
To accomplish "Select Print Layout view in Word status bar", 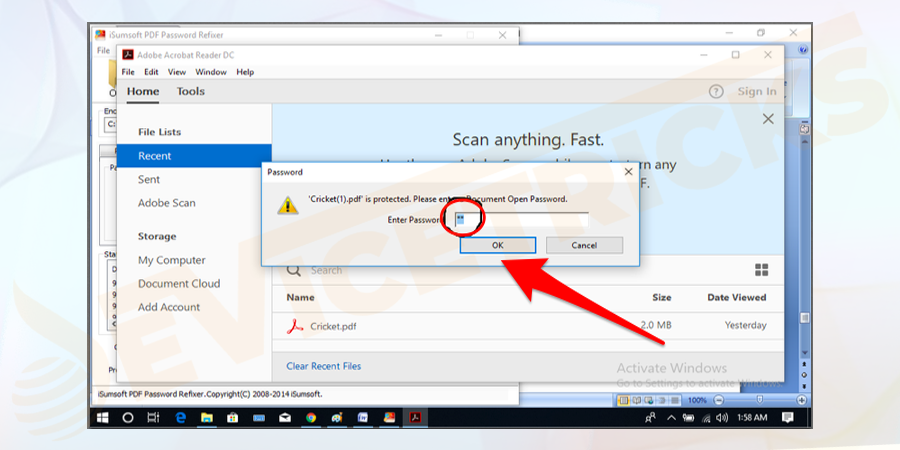I will [x=623, y=400].
